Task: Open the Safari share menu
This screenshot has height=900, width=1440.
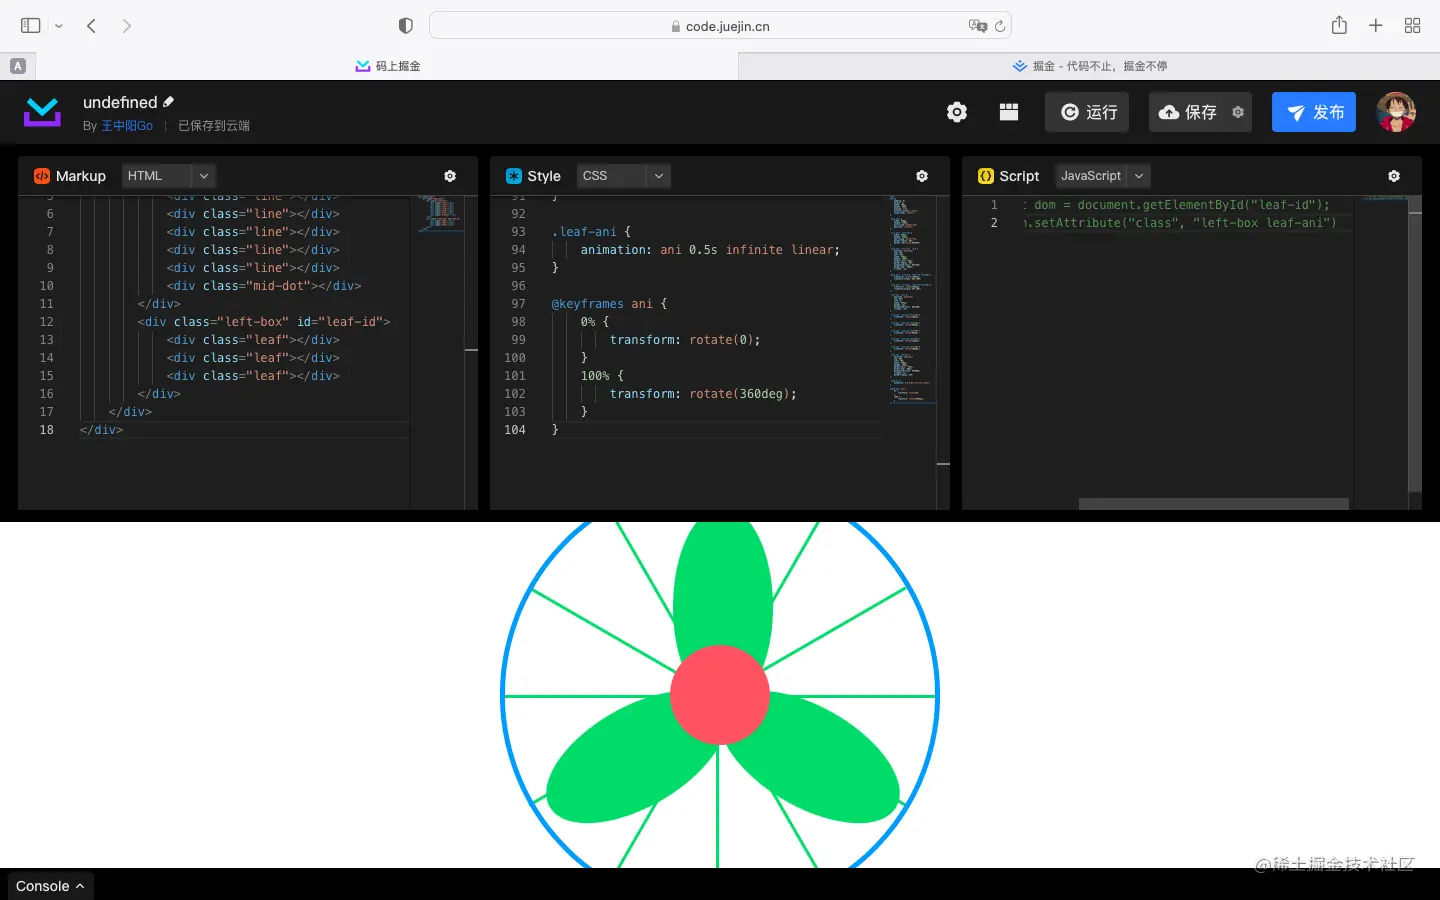Action: (x=1339, y=25)
